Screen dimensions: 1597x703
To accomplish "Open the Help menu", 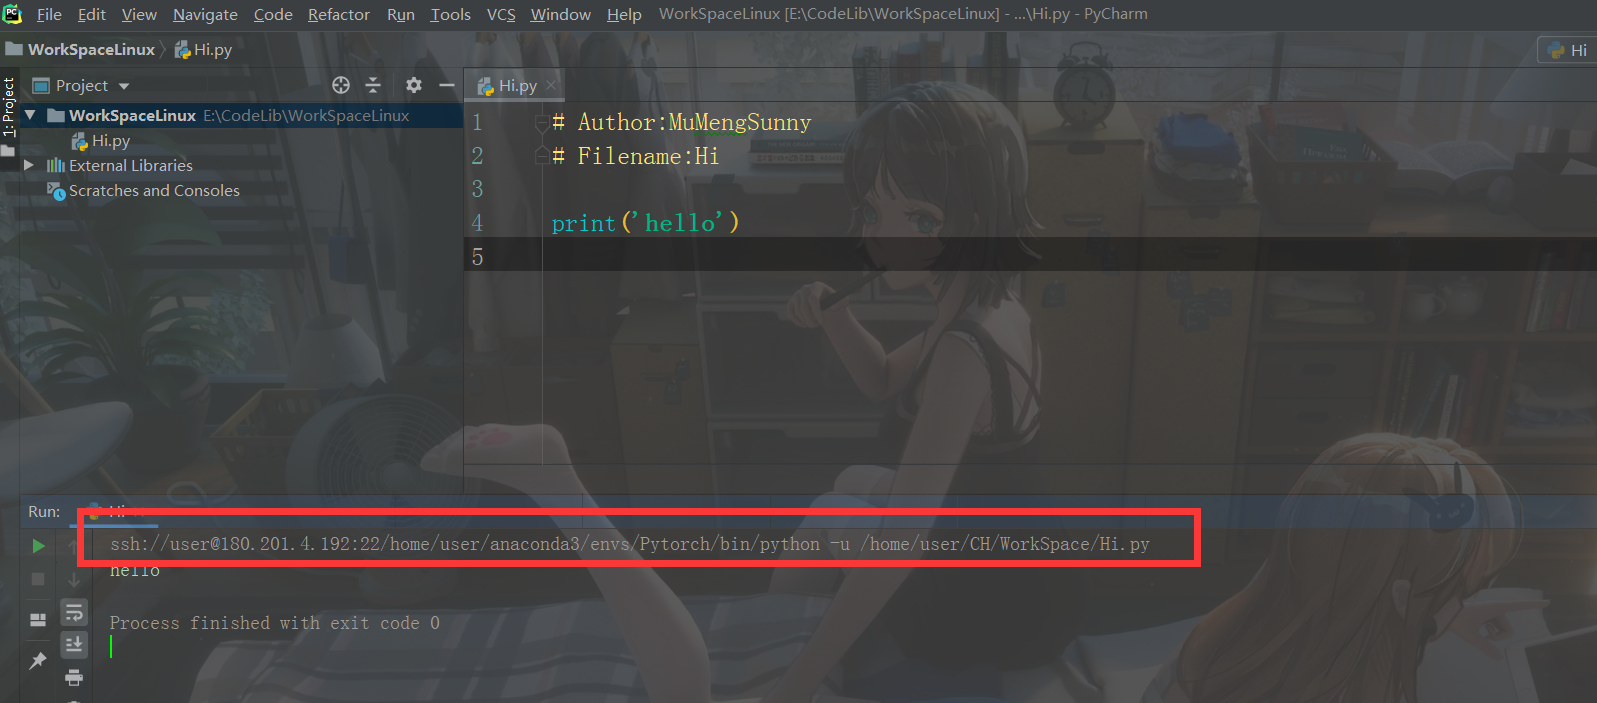I will [624, 14].
